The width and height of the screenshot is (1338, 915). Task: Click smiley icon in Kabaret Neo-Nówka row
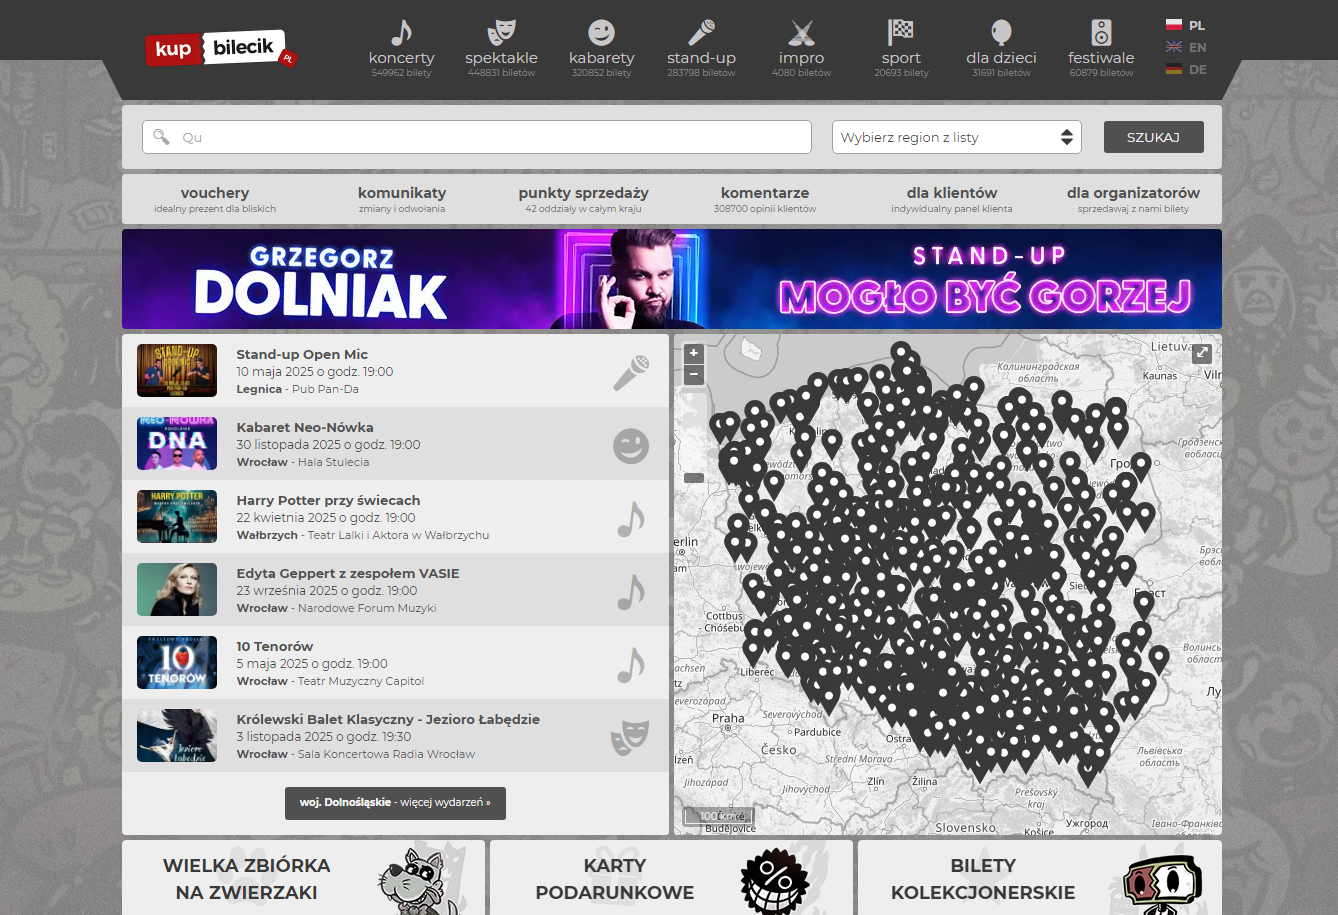(631, 446)
